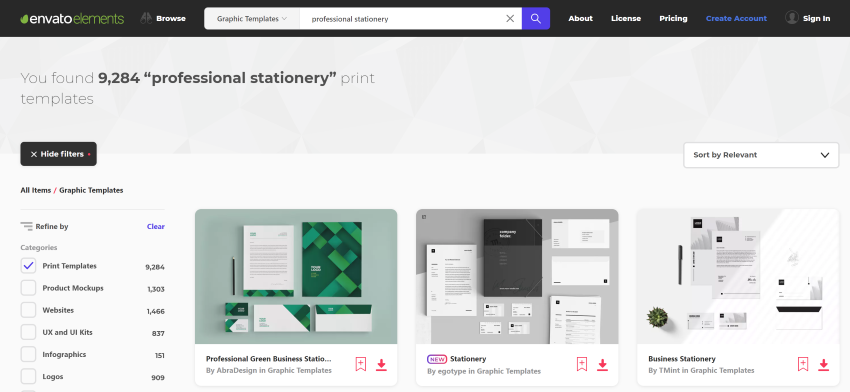Click the 909 Logos count
This screenshot has width=850, height=392.
tap(158, 378)
